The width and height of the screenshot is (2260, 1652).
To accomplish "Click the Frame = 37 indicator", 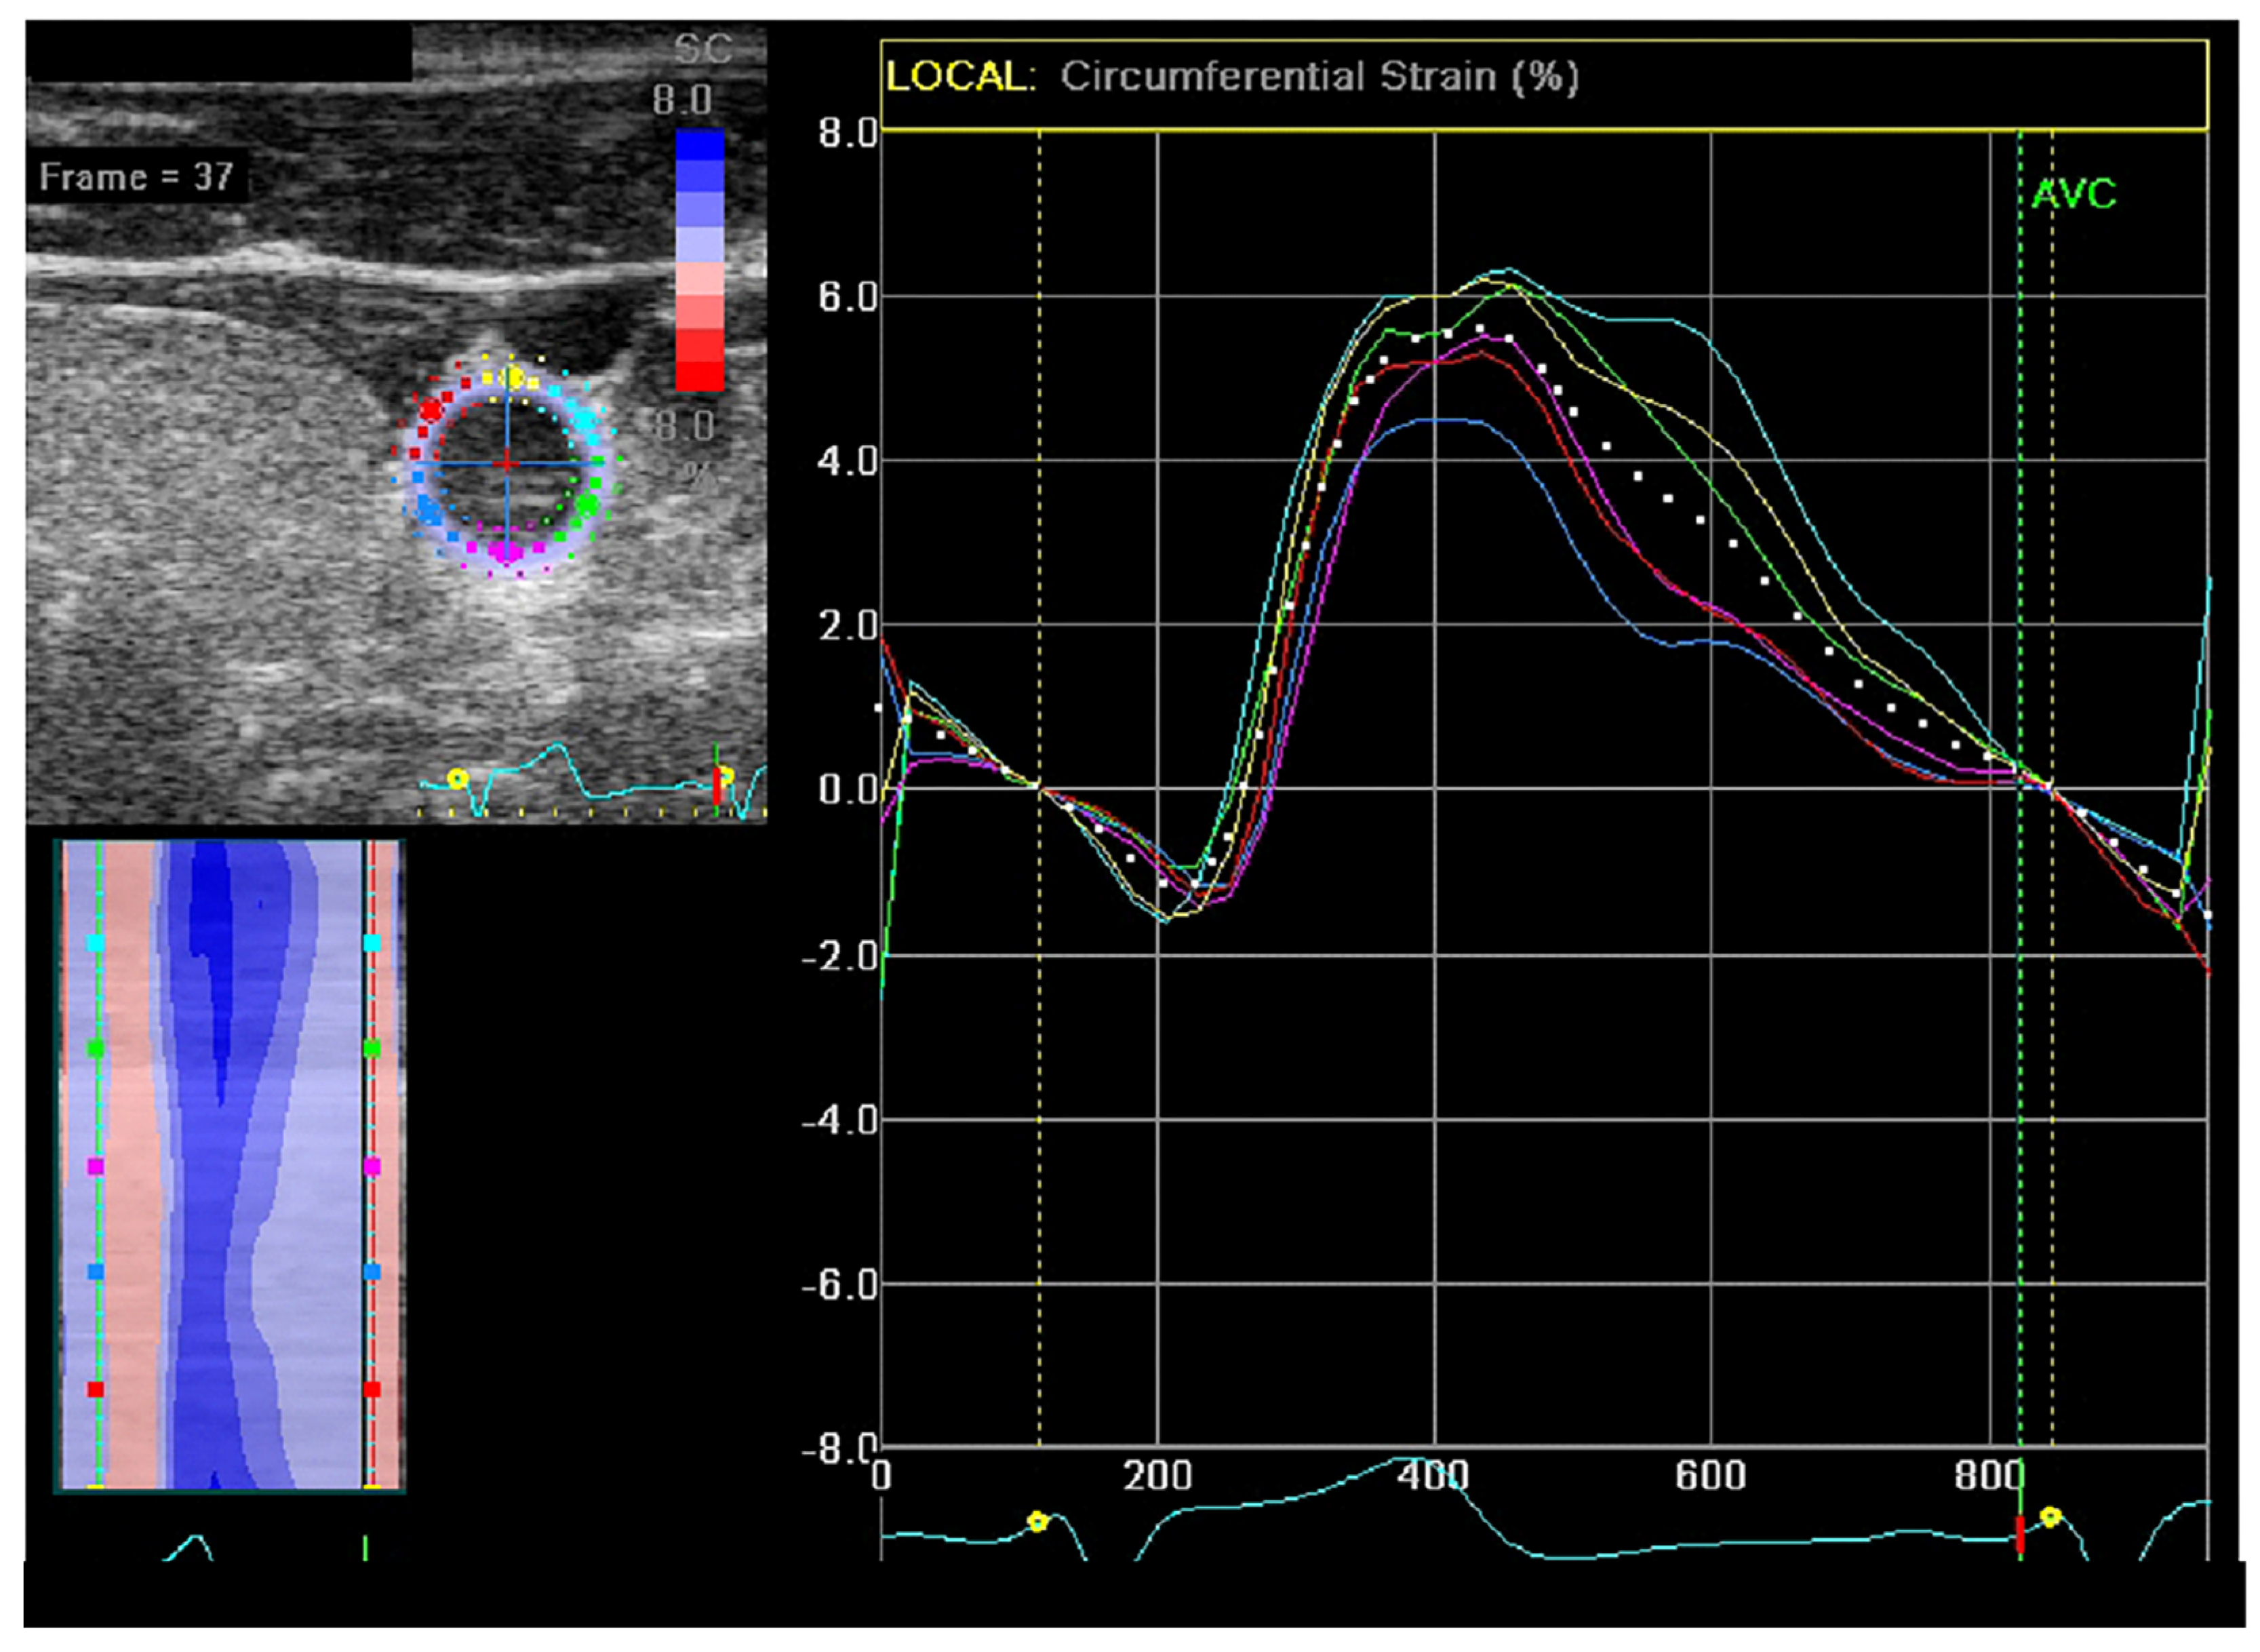I will pyautogui.click(x=136, y=177).
